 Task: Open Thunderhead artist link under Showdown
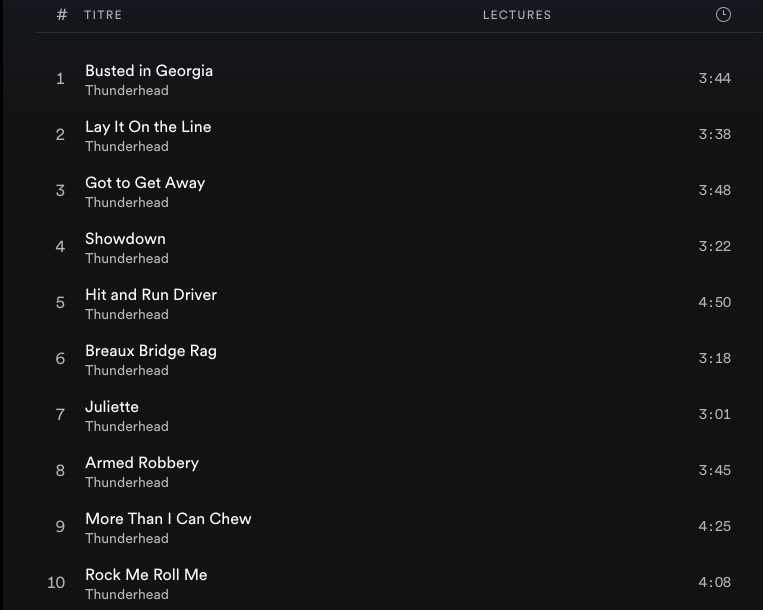click(x=127, y=258)
